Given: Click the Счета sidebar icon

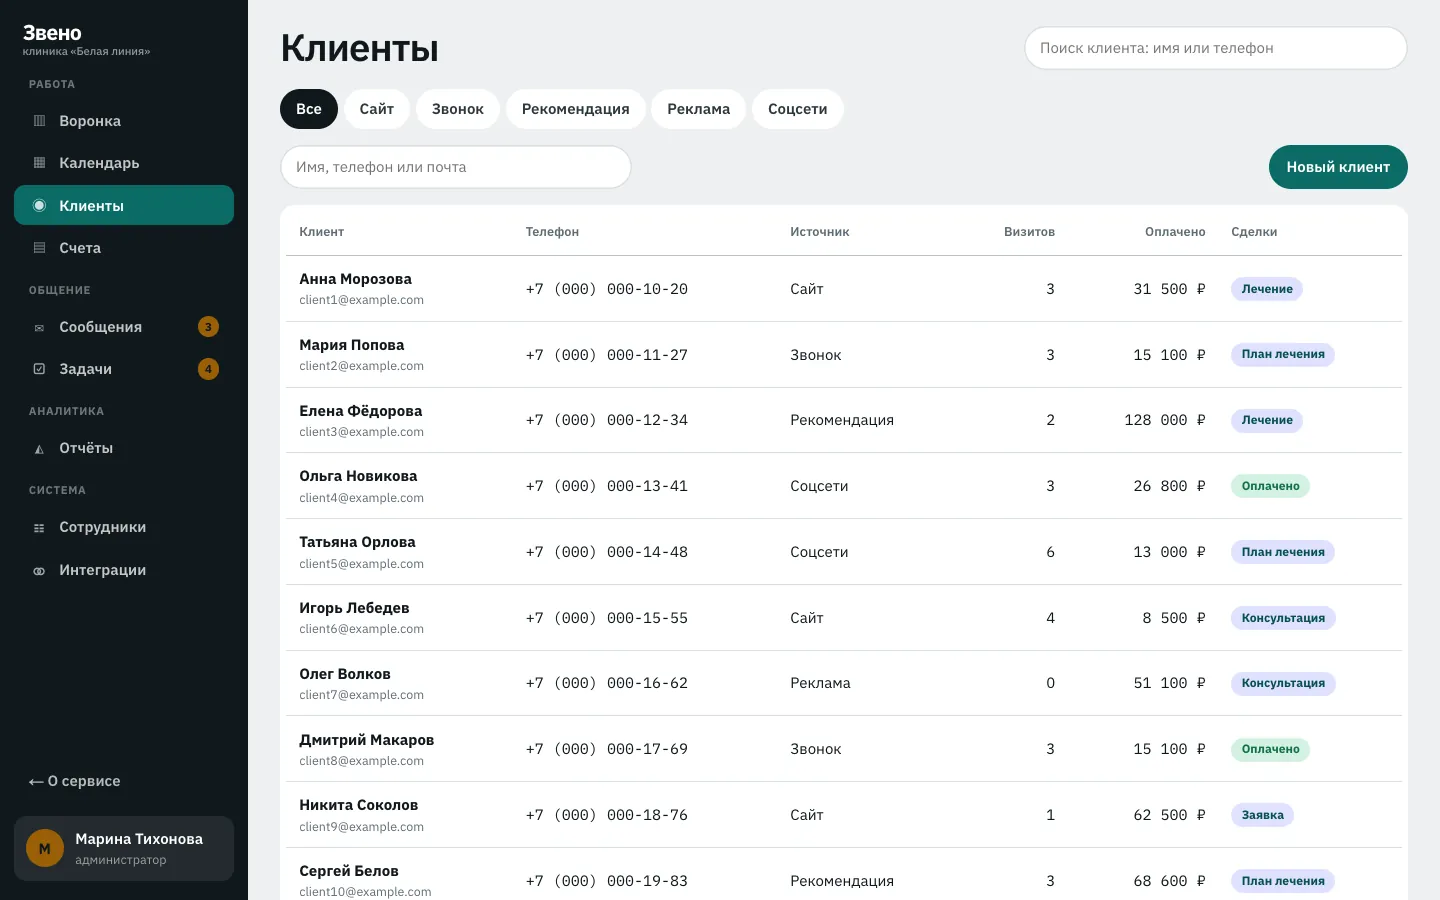Looking at the screenshot, I should (40, 248).
